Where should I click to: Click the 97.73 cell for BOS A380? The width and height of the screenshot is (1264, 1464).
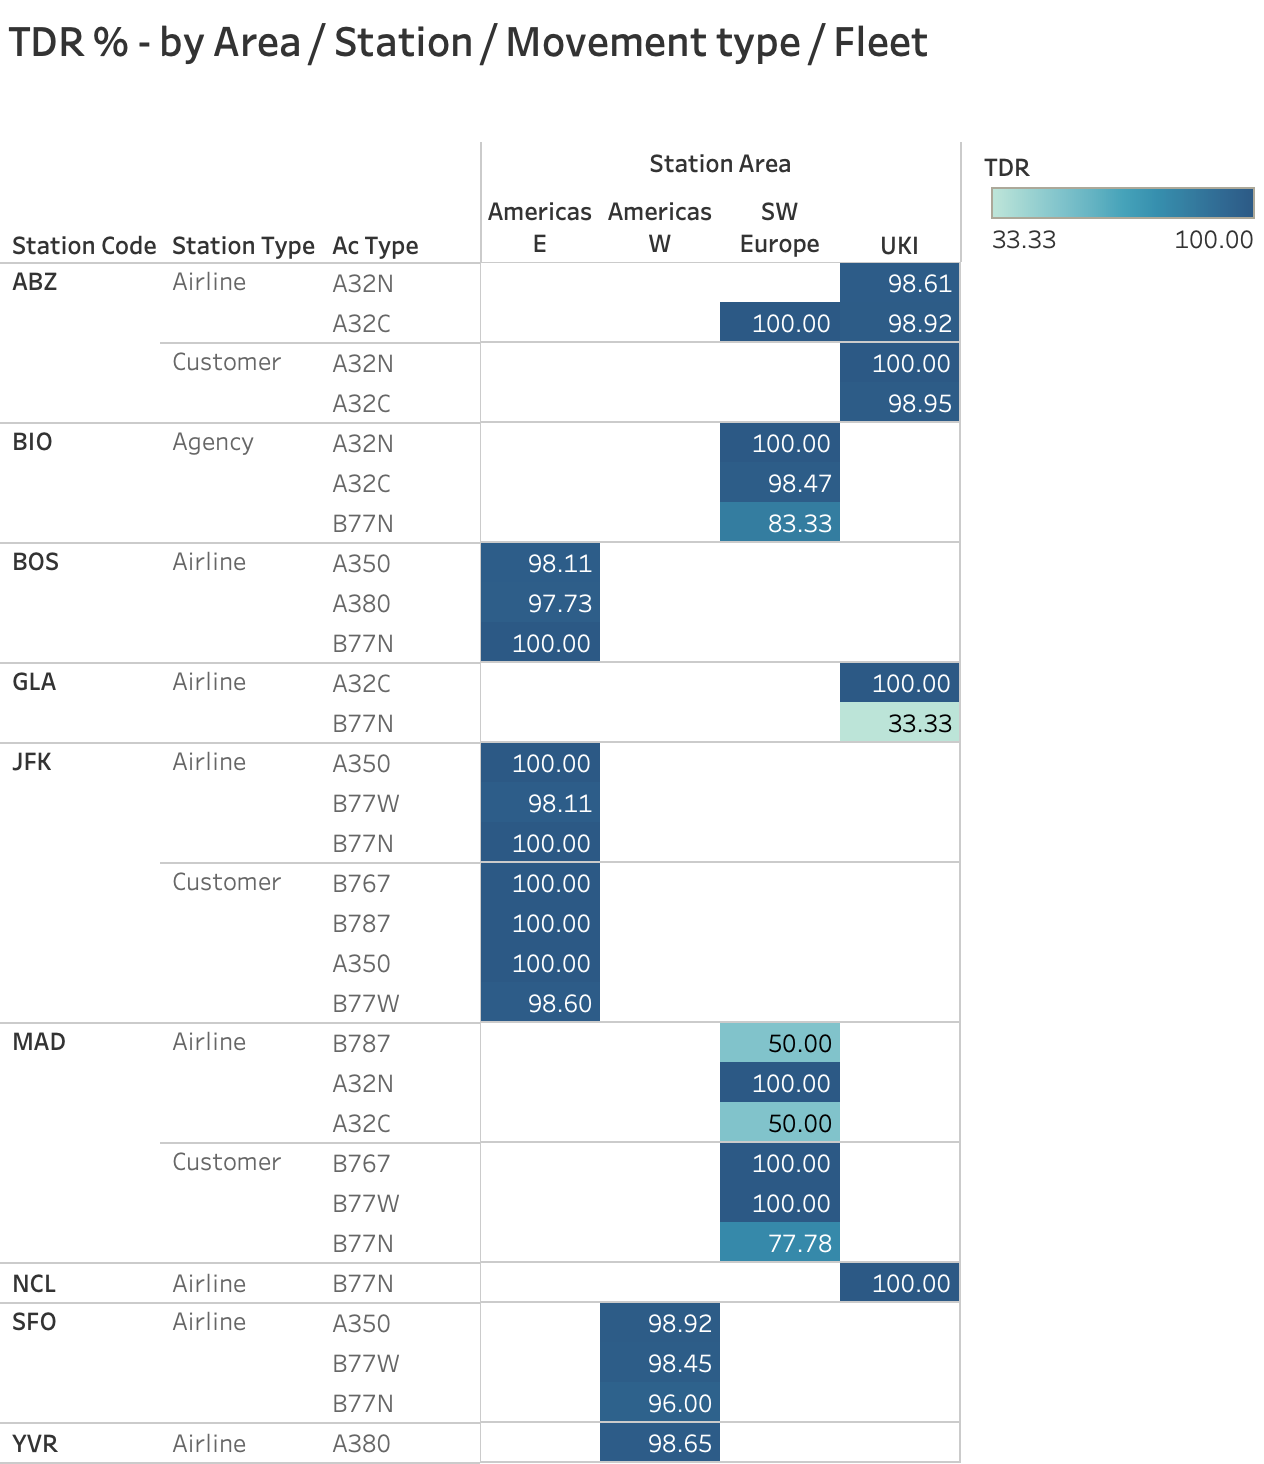click(540, 603)
